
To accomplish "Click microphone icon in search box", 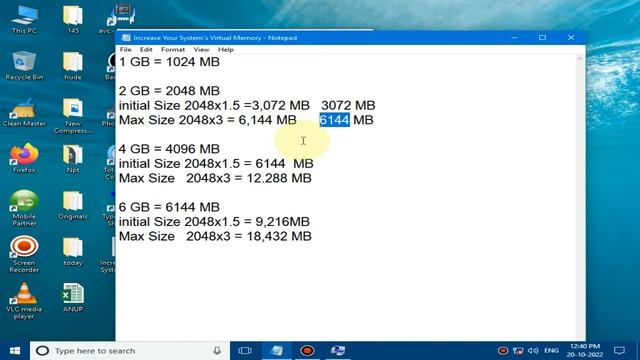I will pos(217,351).
